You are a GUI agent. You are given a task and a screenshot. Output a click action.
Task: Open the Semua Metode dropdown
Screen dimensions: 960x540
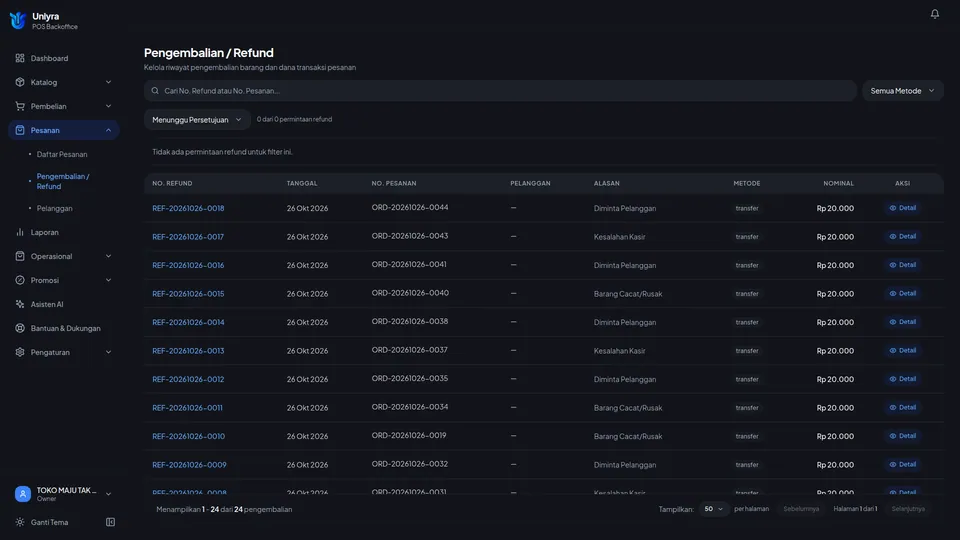coord(902,91)
